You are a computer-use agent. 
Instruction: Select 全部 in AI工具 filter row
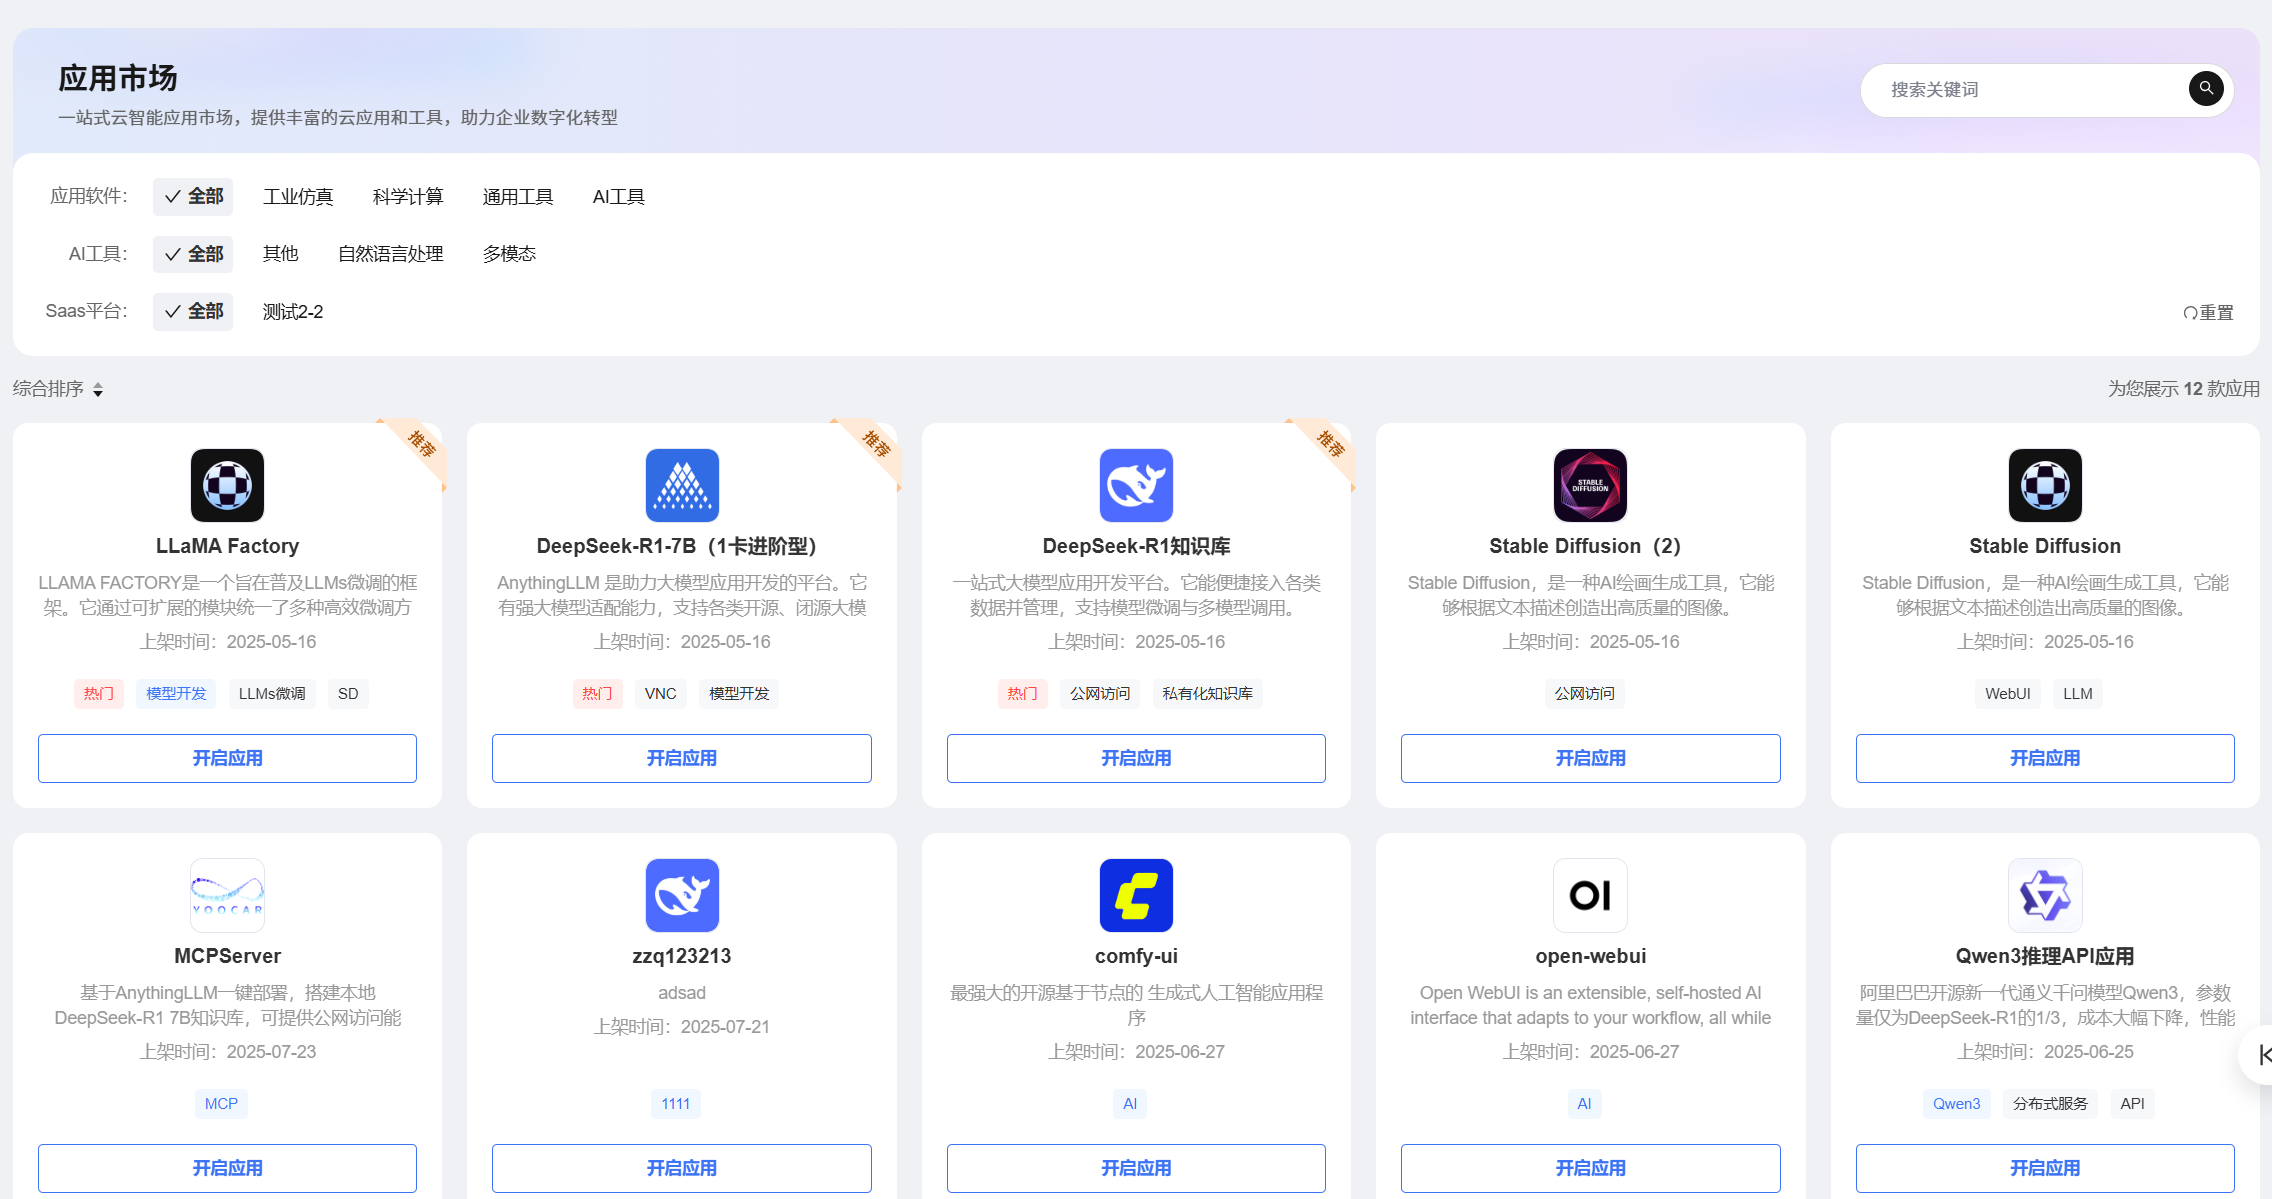click(193, 254)
